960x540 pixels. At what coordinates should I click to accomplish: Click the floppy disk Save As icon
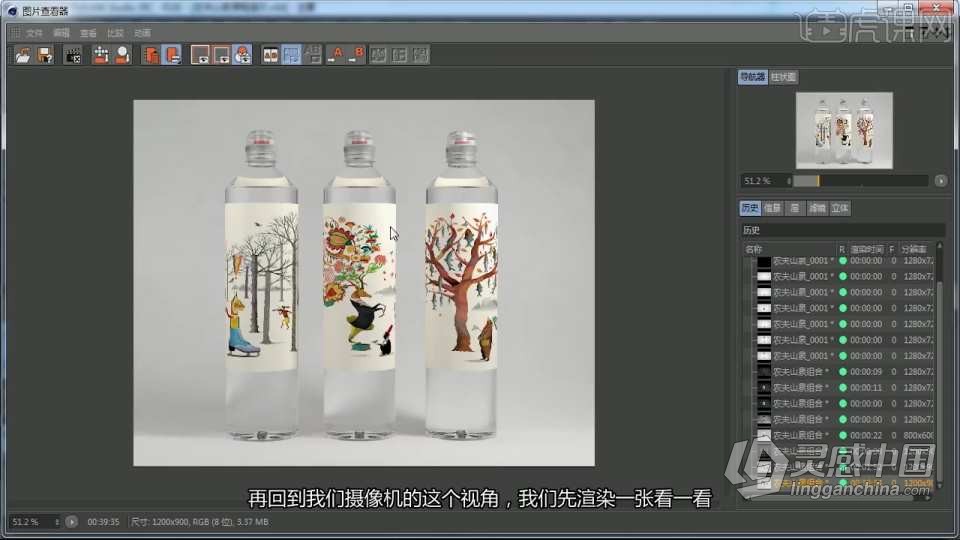pyautogui.click(x=44, y=55)
